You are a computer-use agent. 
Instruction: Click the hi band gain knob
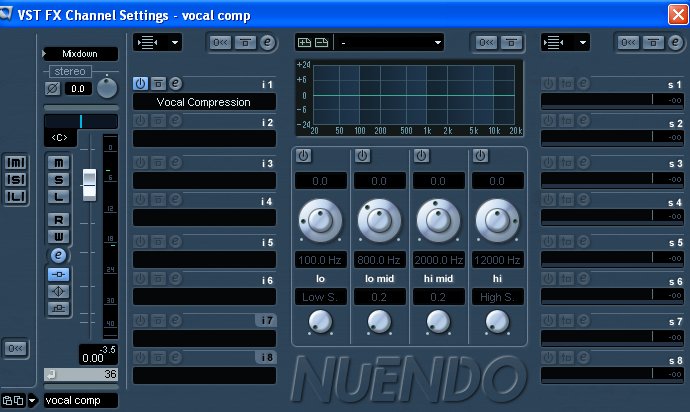(497, 221)
